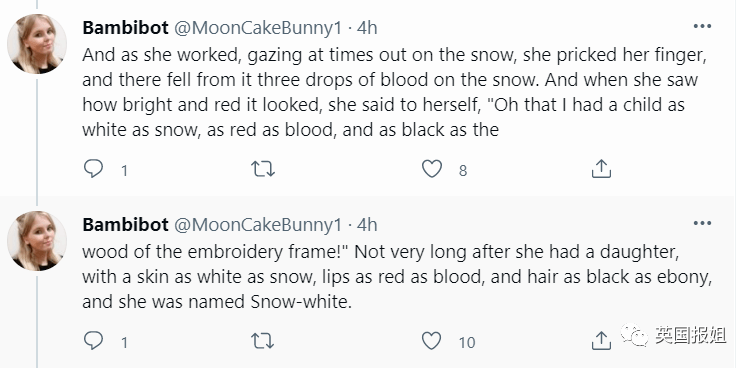Open second tweet text about embroidery frame
The width and height of the screenshot is (751, 368).
coord(397,277)
